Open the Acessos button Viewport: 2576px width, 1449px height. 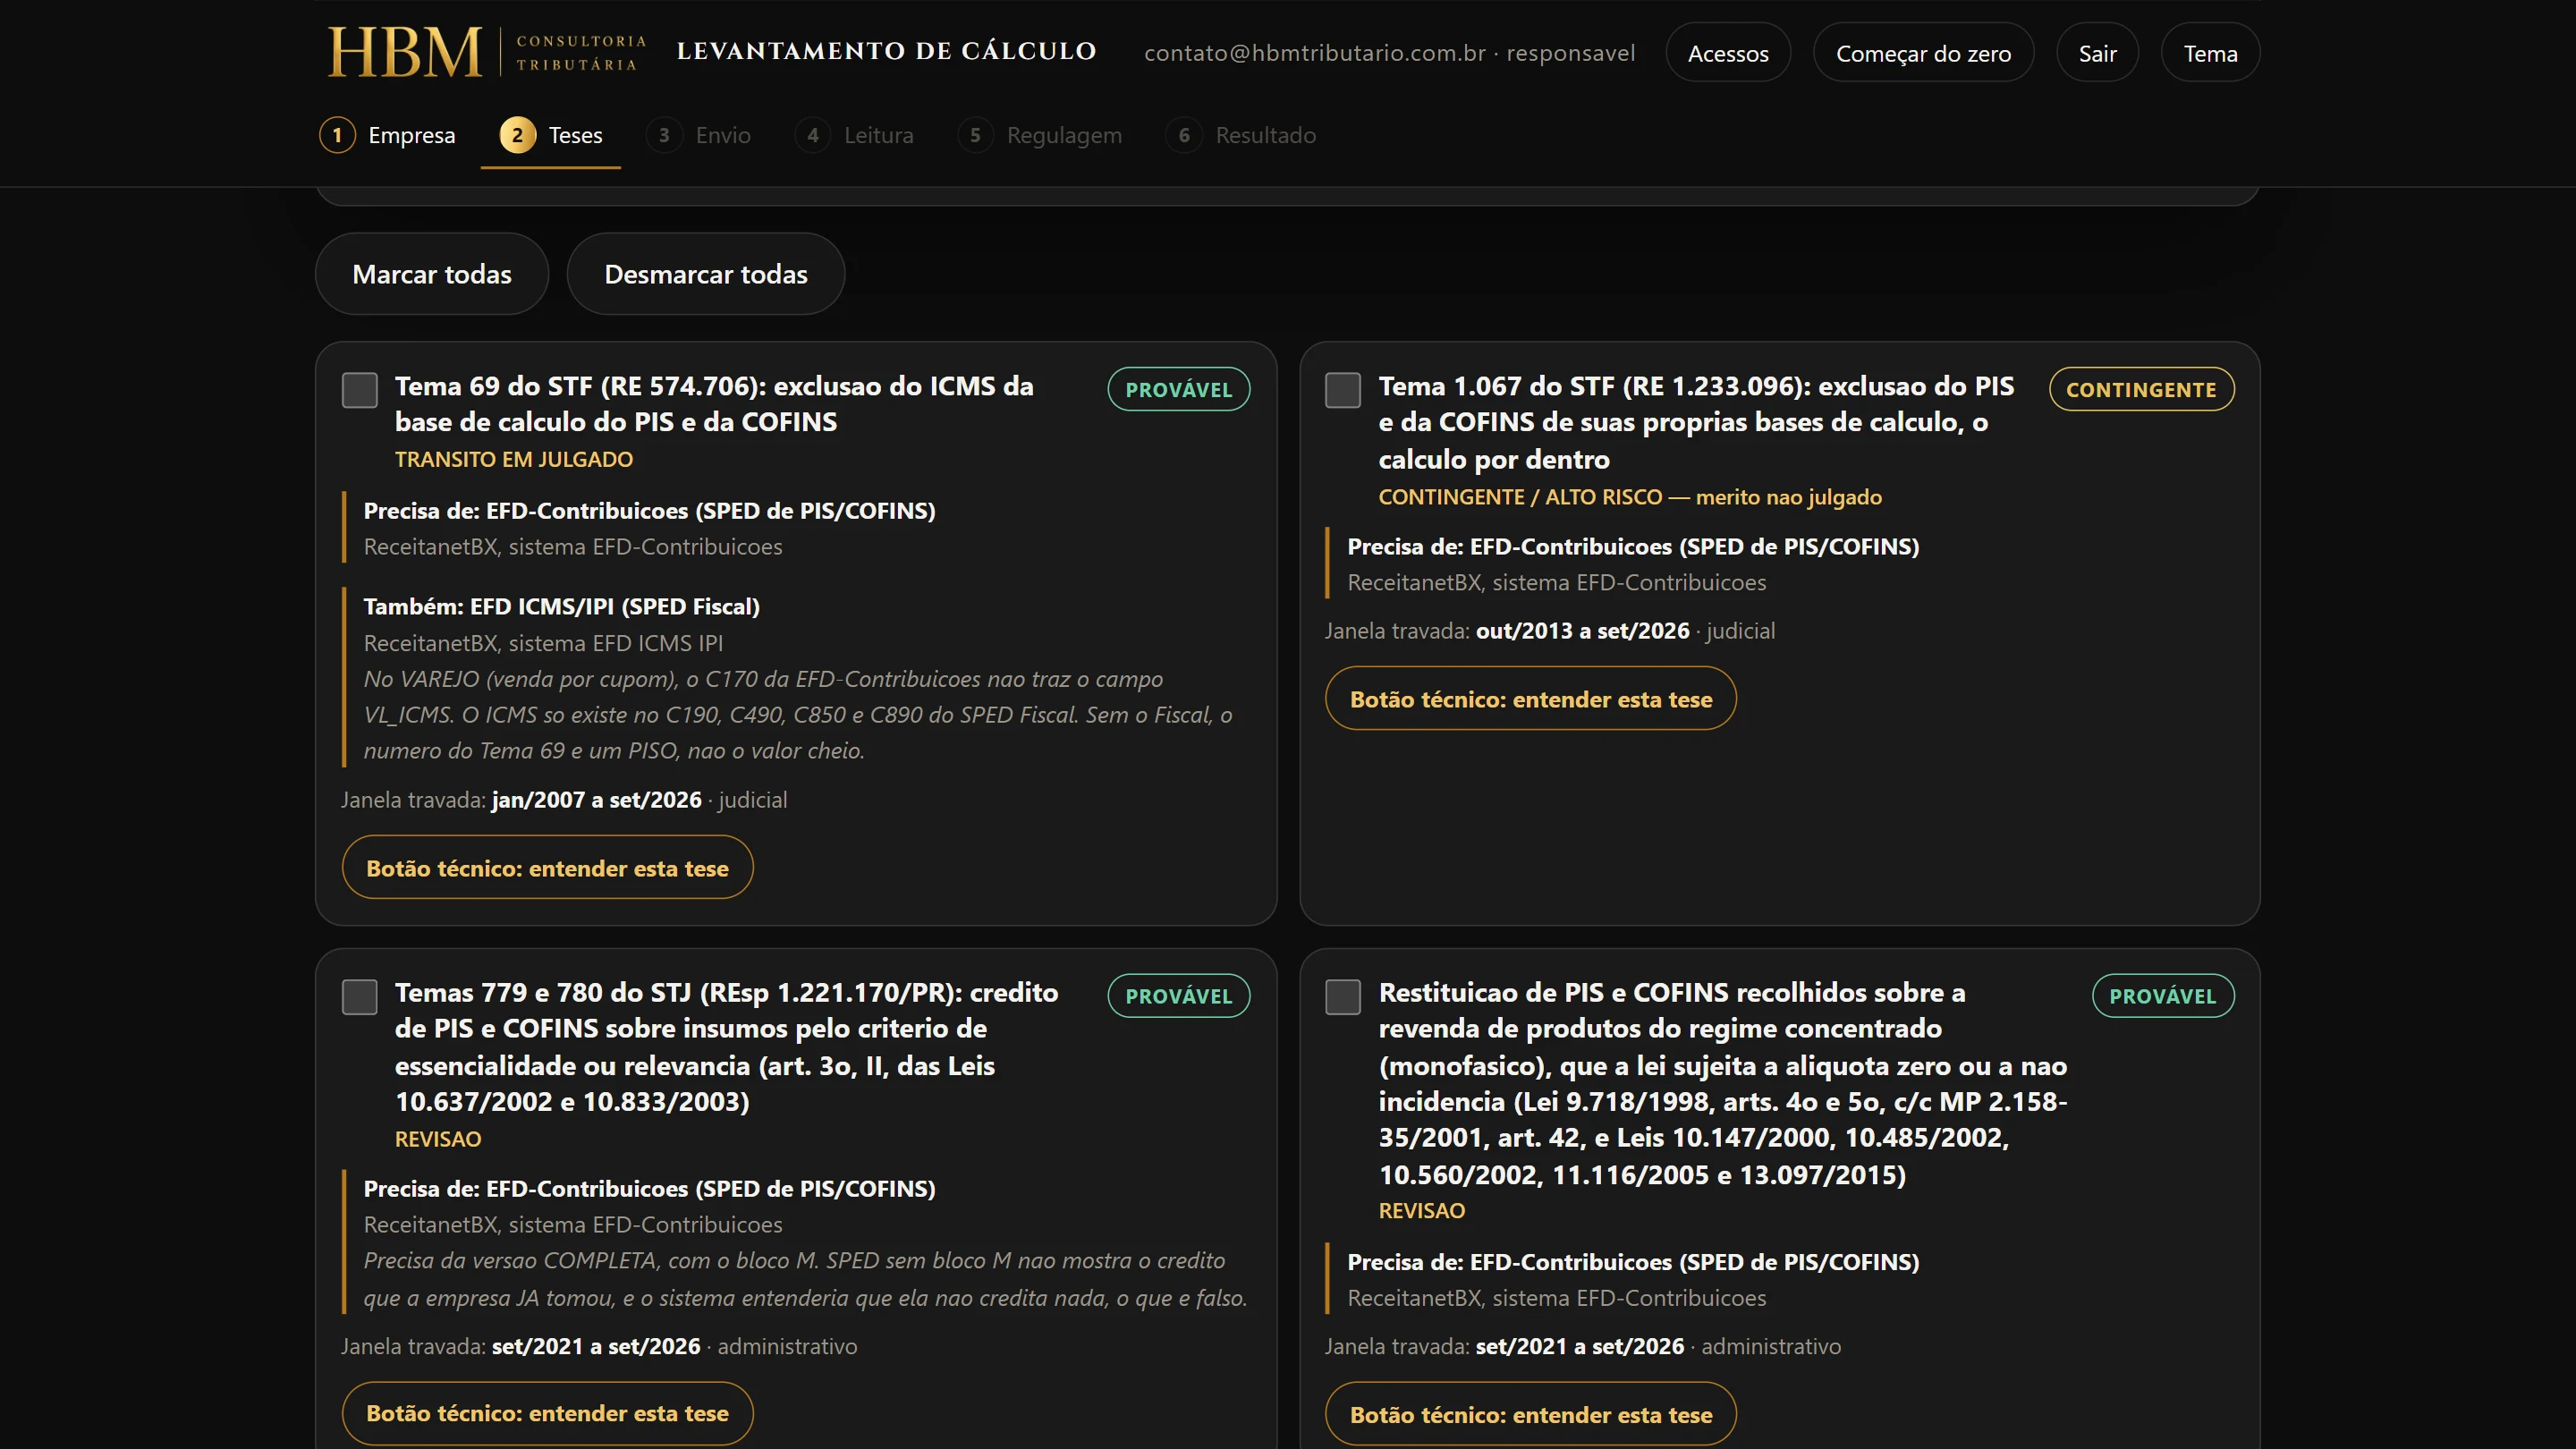coord(1728,53)
